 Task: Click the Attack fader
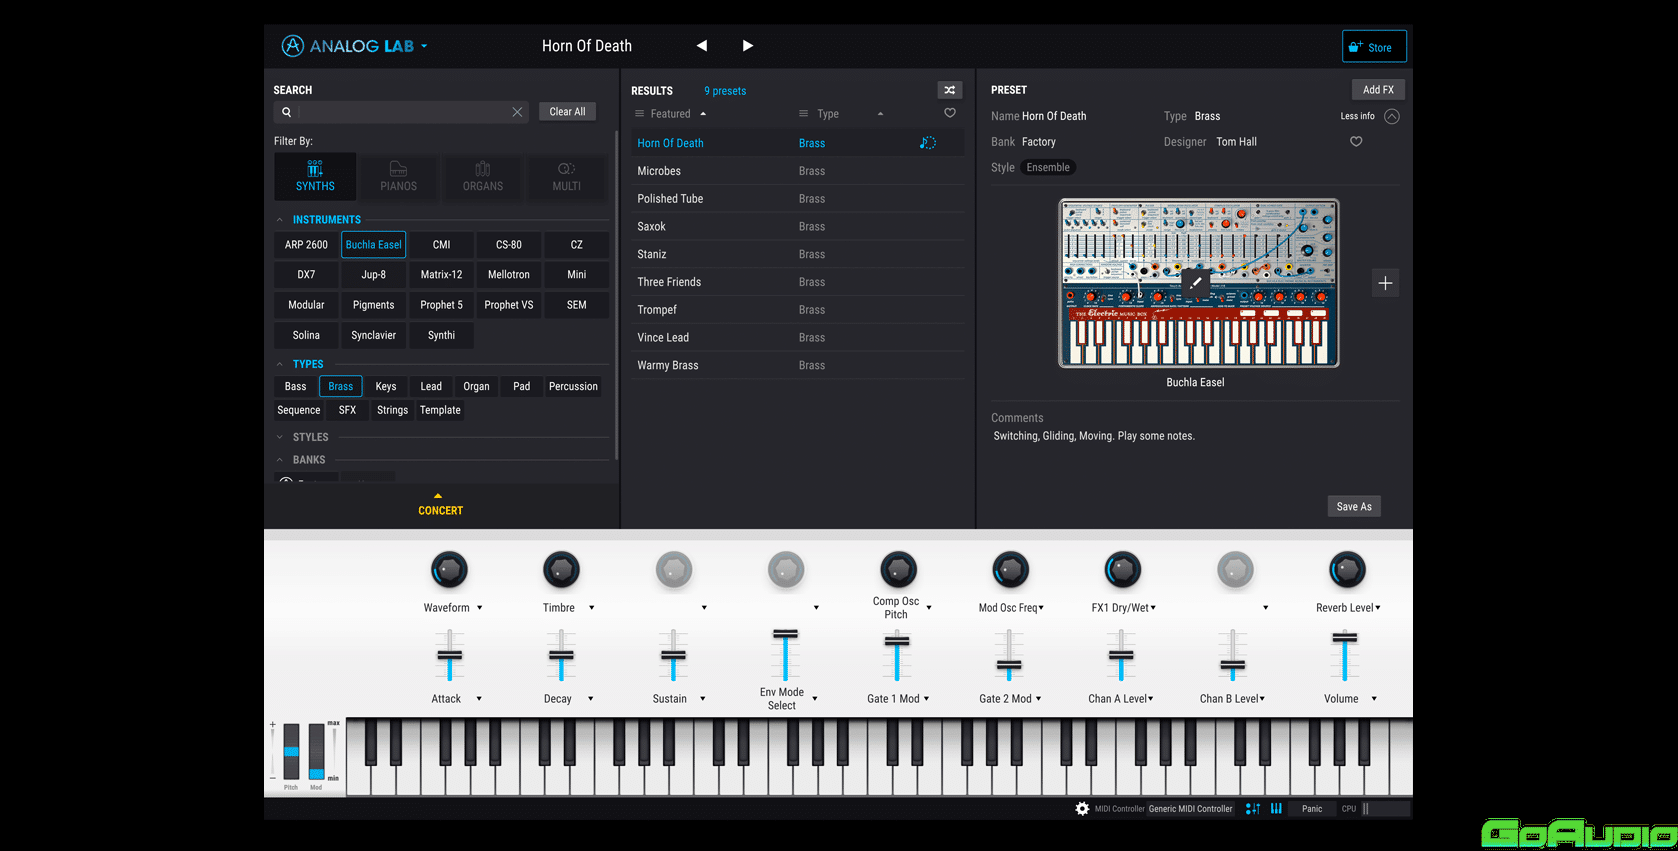(449, 657)
